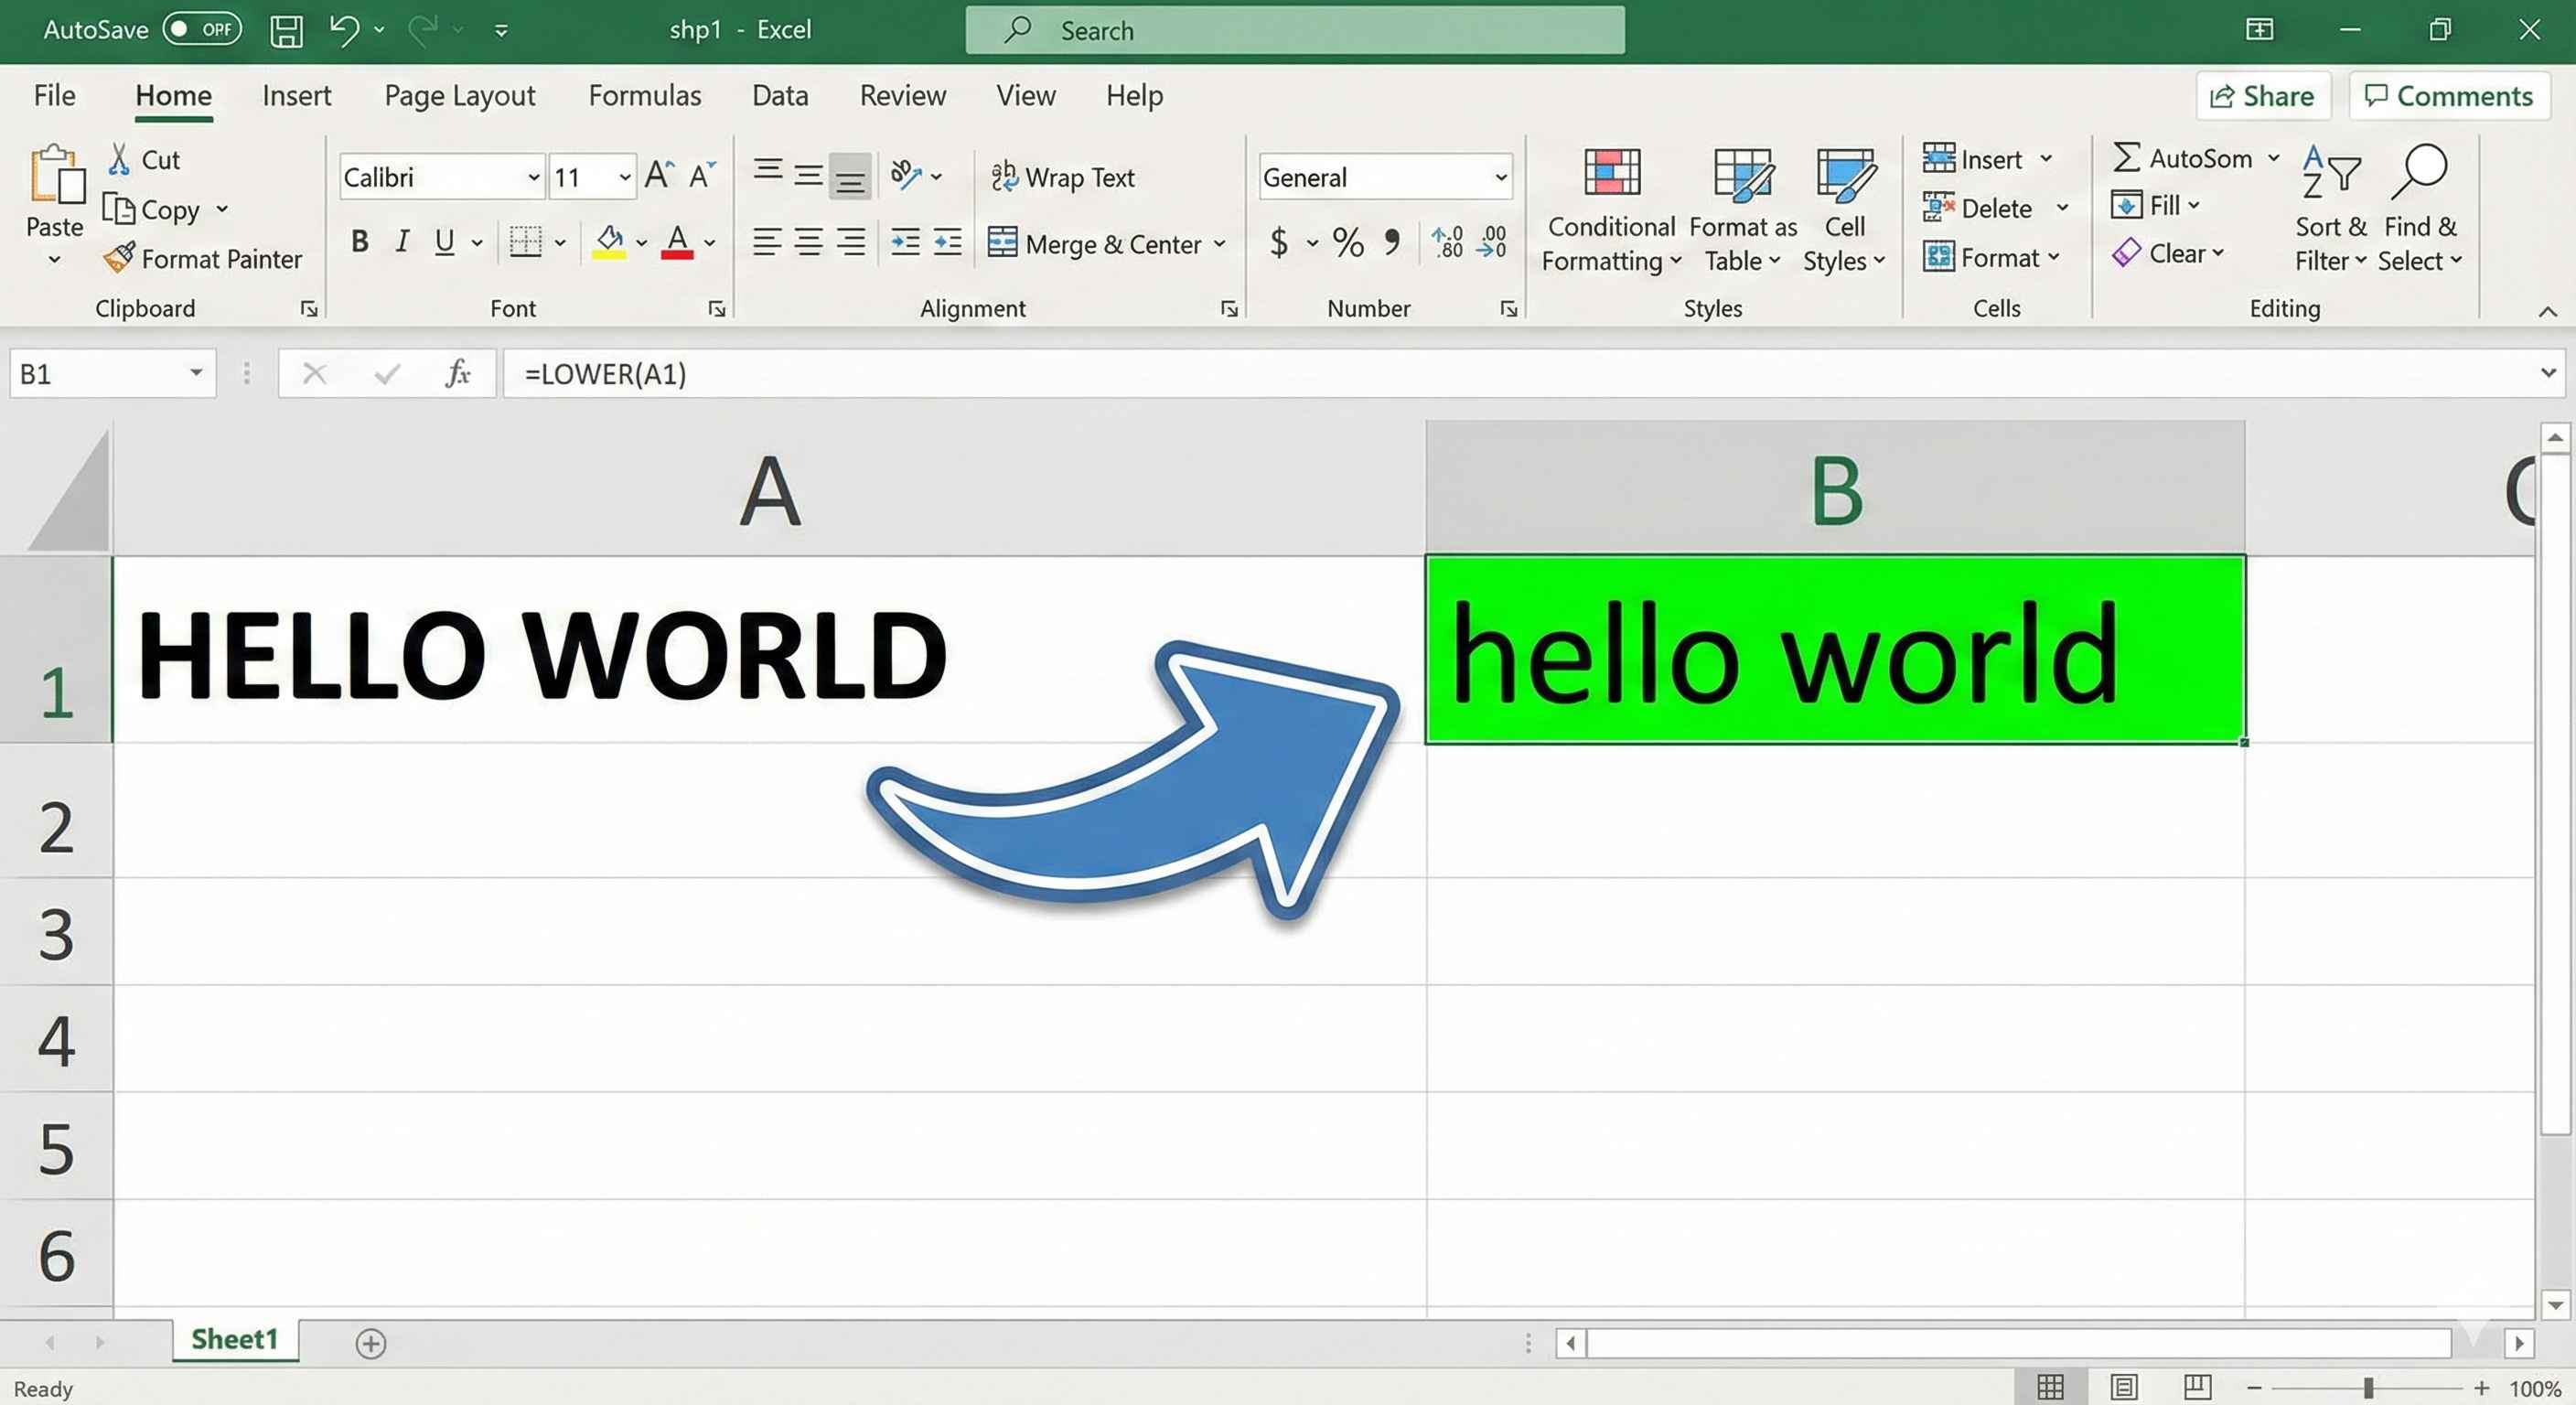
Task: Toggle Wrap Text for the cell
Action: click(1062, 177)
